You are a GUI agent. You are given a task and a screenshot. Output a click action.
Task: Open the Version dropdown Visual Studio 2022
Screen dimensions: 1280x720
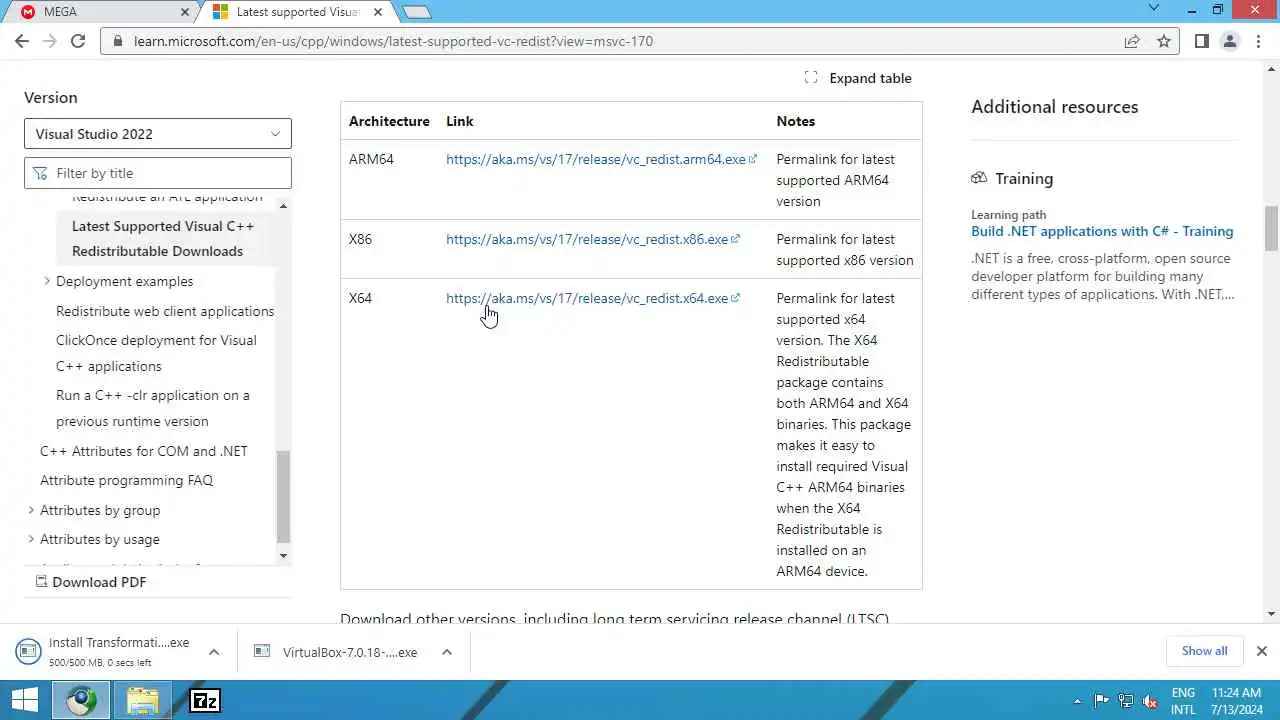coord(158,134)
